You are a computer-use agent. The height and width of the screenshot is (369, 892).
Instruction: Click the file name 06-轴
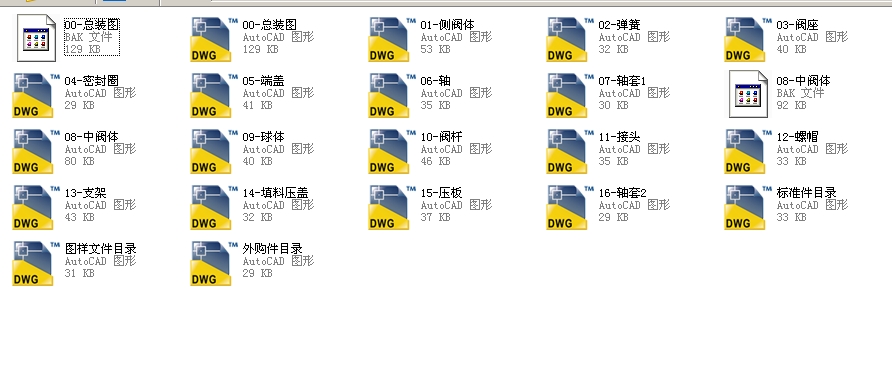pyautogui.click(x=435, y=81)
